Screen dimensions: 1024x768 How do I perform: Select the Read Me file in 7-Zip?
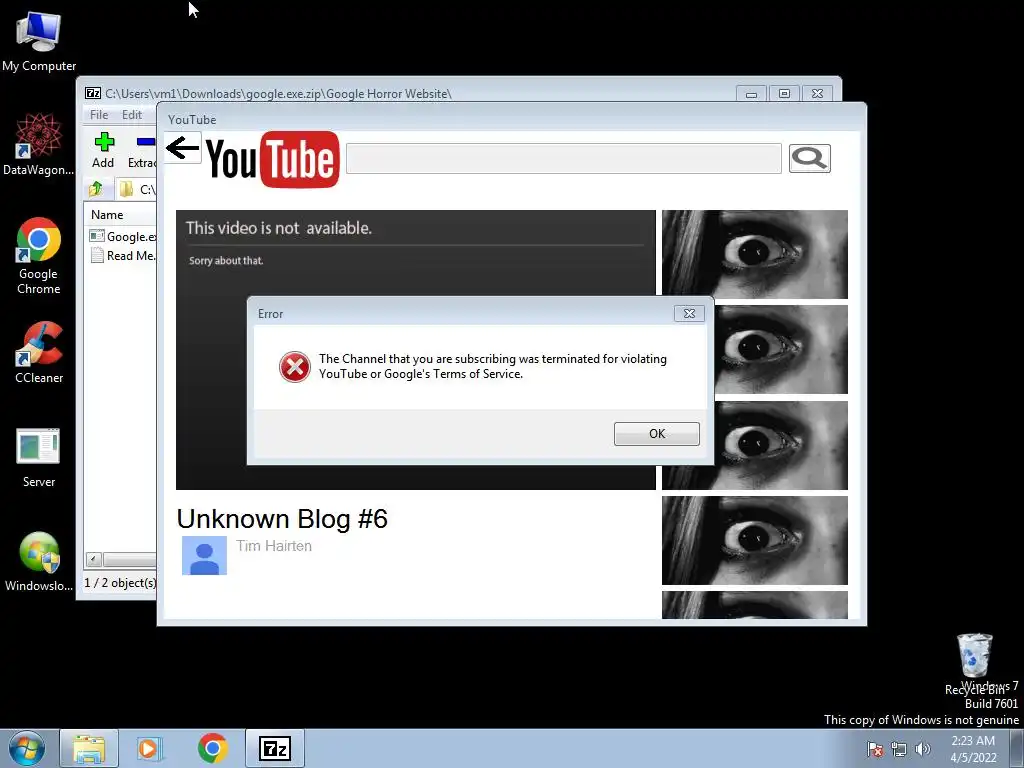pos(123,256)
